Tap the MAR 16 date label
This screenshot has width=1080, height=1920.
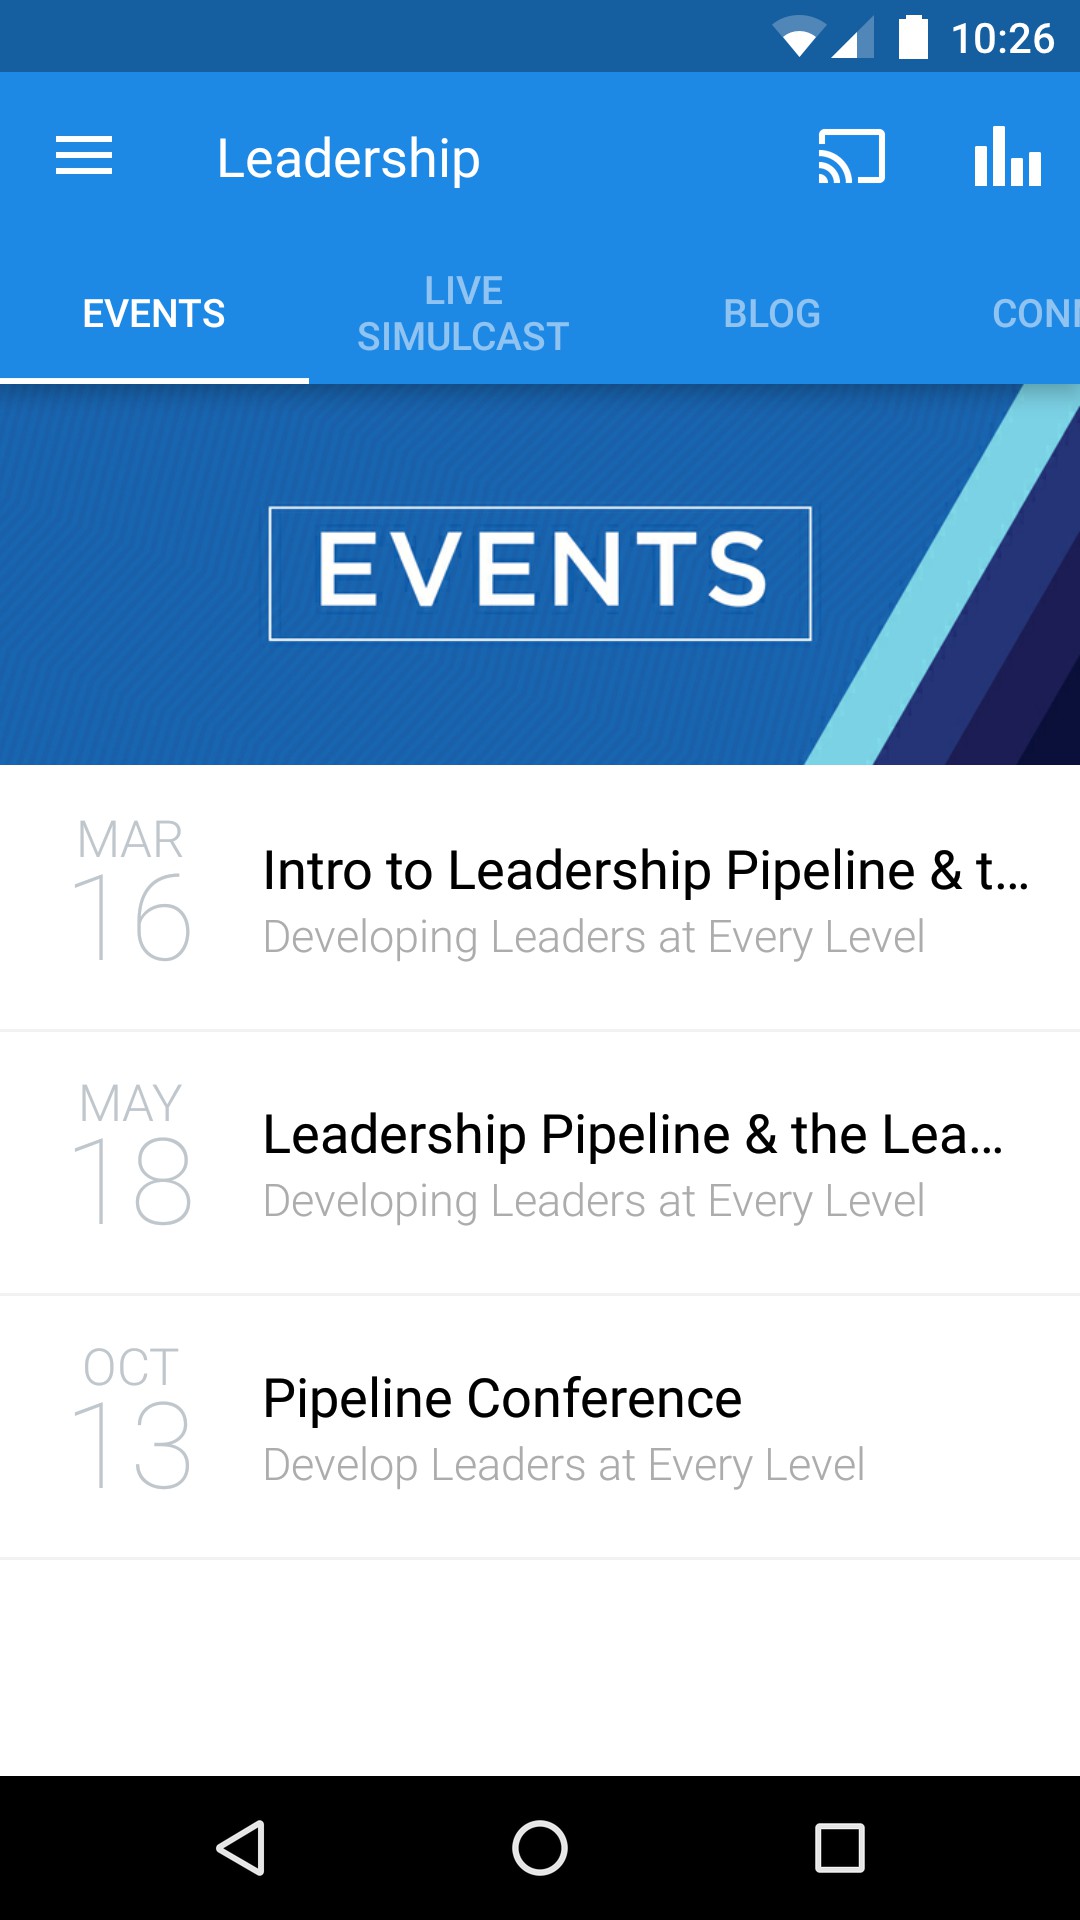[131, 890]
